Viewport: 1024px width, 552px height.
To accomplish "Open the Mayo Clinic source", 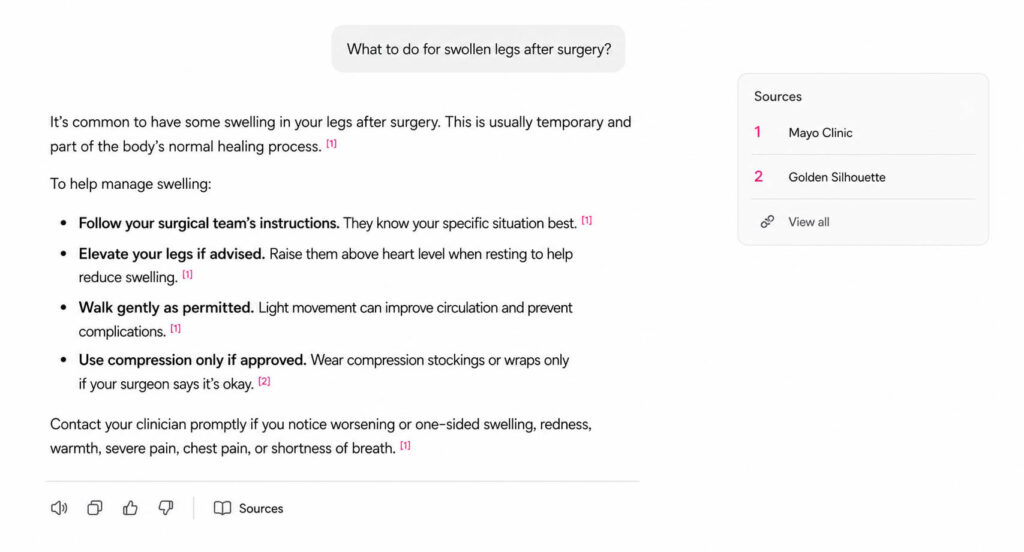I will coord(820,133).
